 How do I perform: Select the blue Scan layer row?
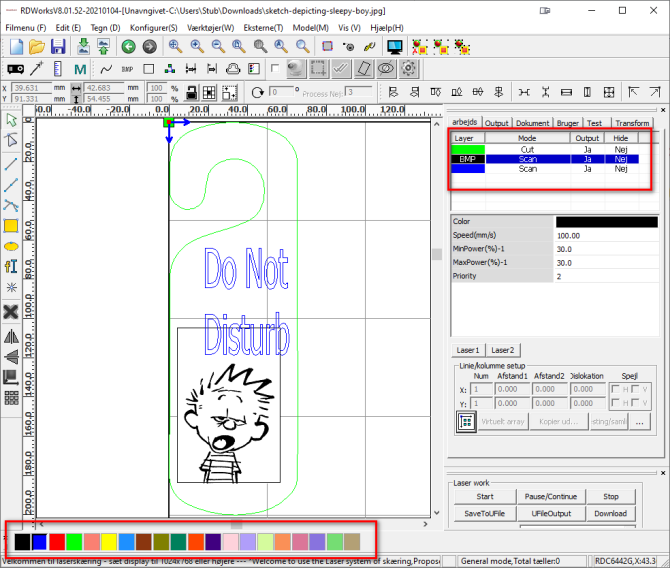pyautogui.click(x=545, y=169)
